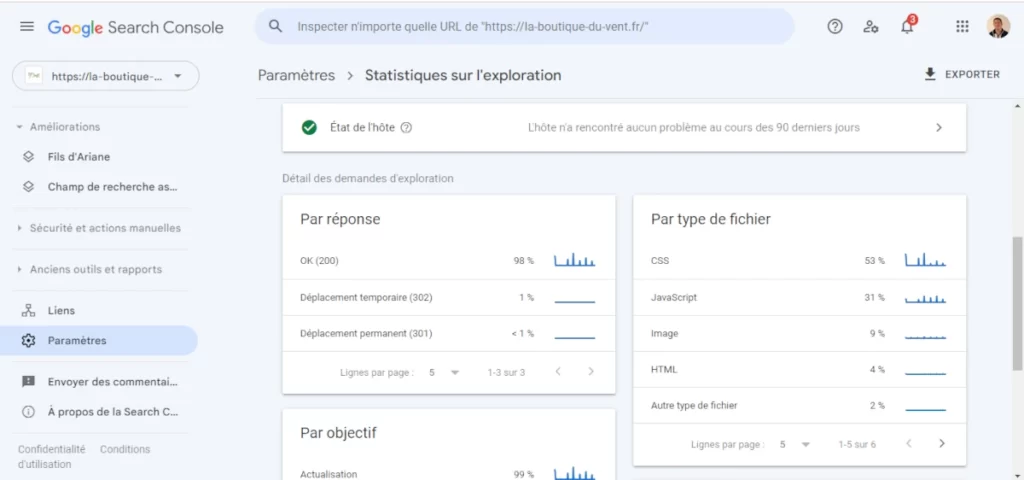1024x480 pixels.
Task: Click the Paramètres gear icon
Action: [27, 340]
